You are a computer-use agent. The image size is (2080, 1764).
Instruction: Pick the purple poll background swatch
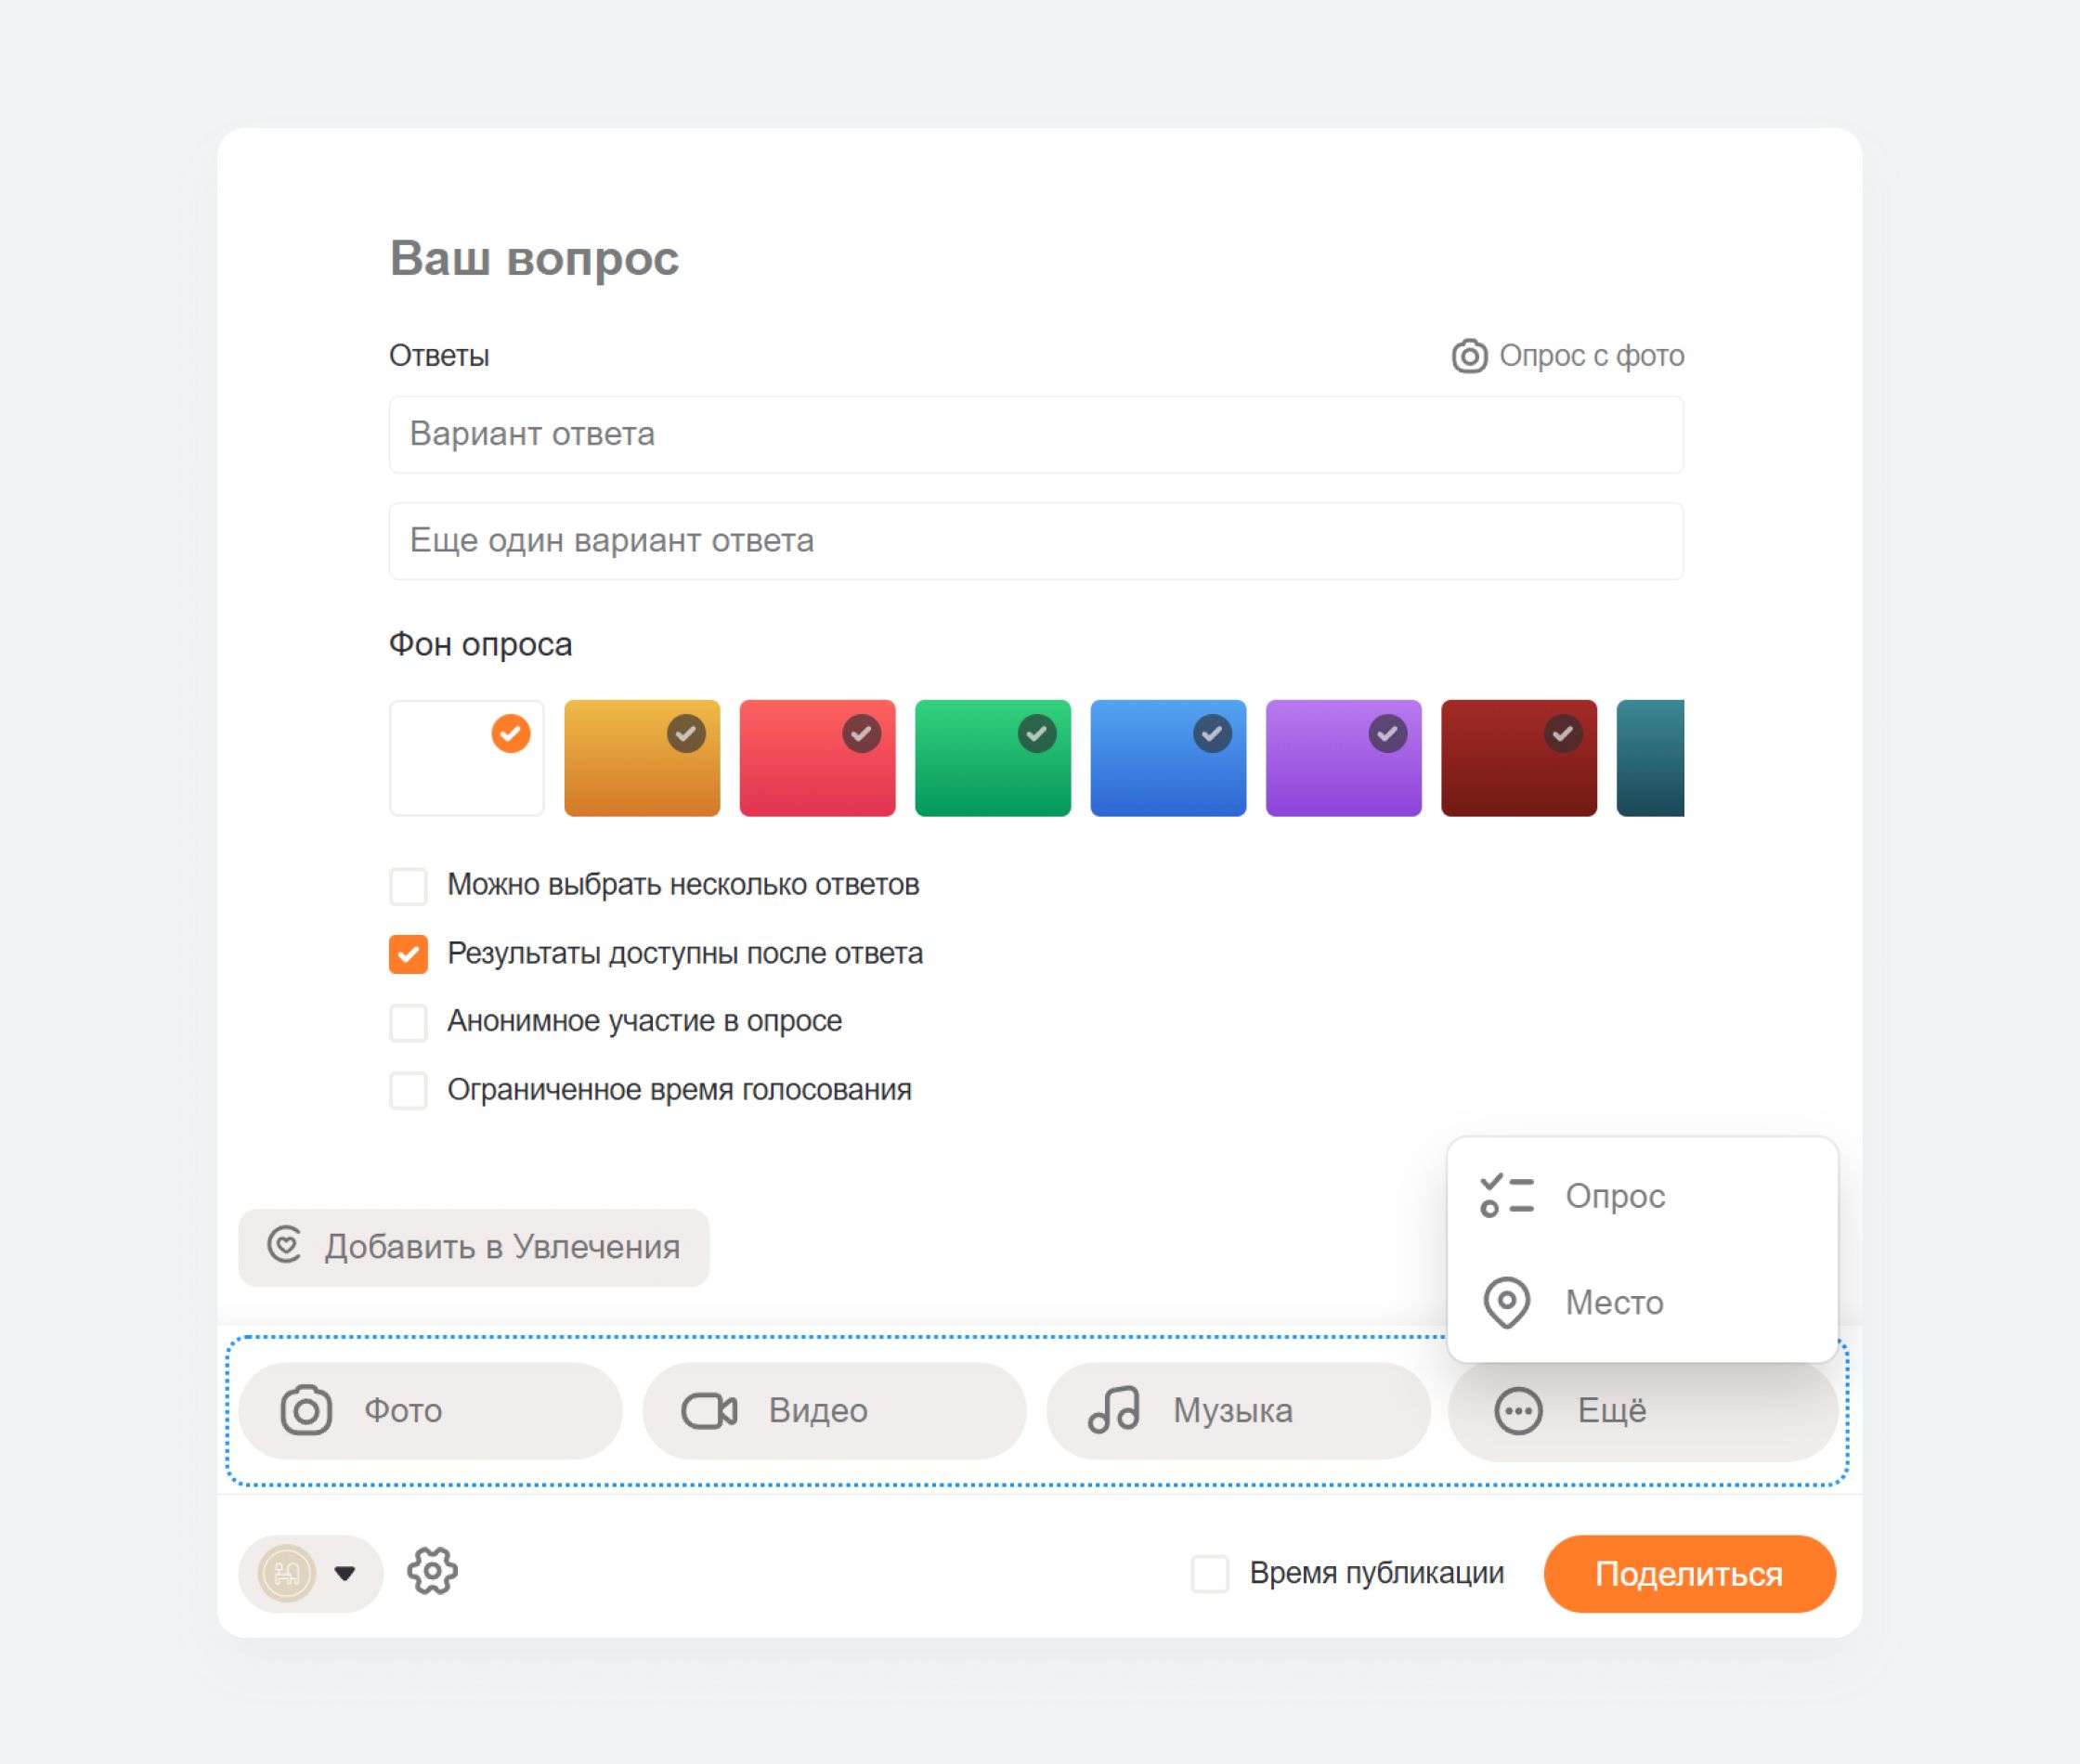tap(1342, 758)
